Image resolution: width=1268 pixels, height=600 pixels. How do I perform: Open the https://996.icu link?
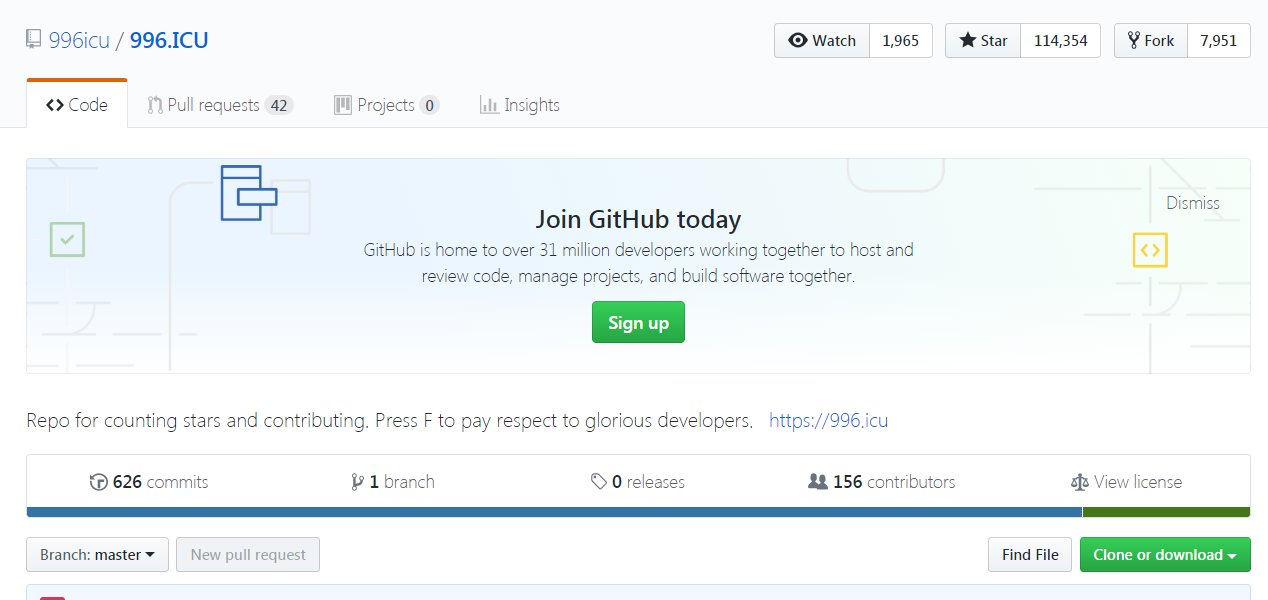(x=828, y=421)
